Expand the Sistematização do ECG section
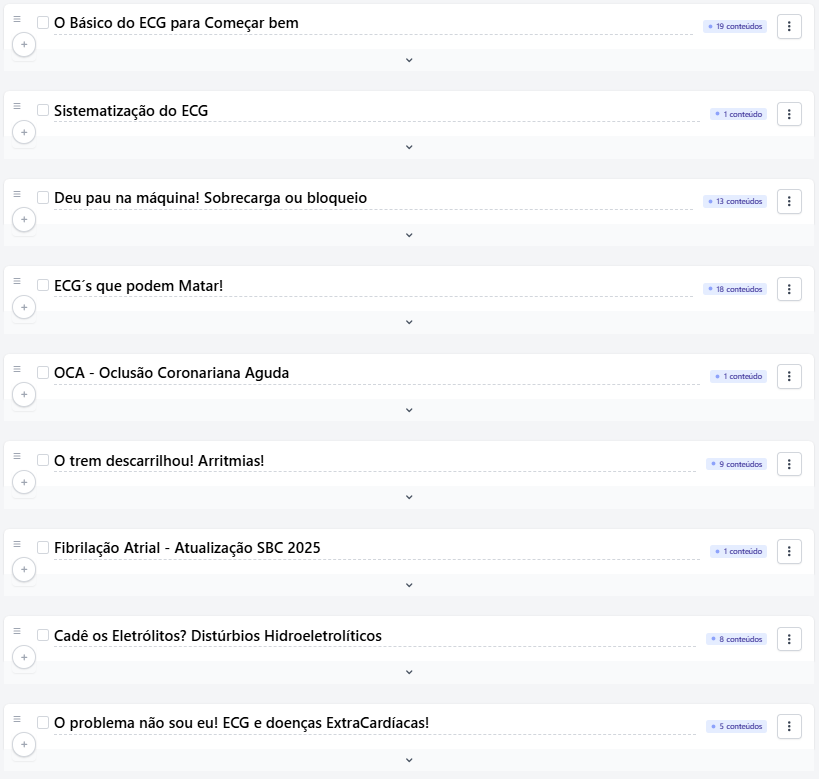The width and height of the screenshot is (819, 779). (409, 147)
